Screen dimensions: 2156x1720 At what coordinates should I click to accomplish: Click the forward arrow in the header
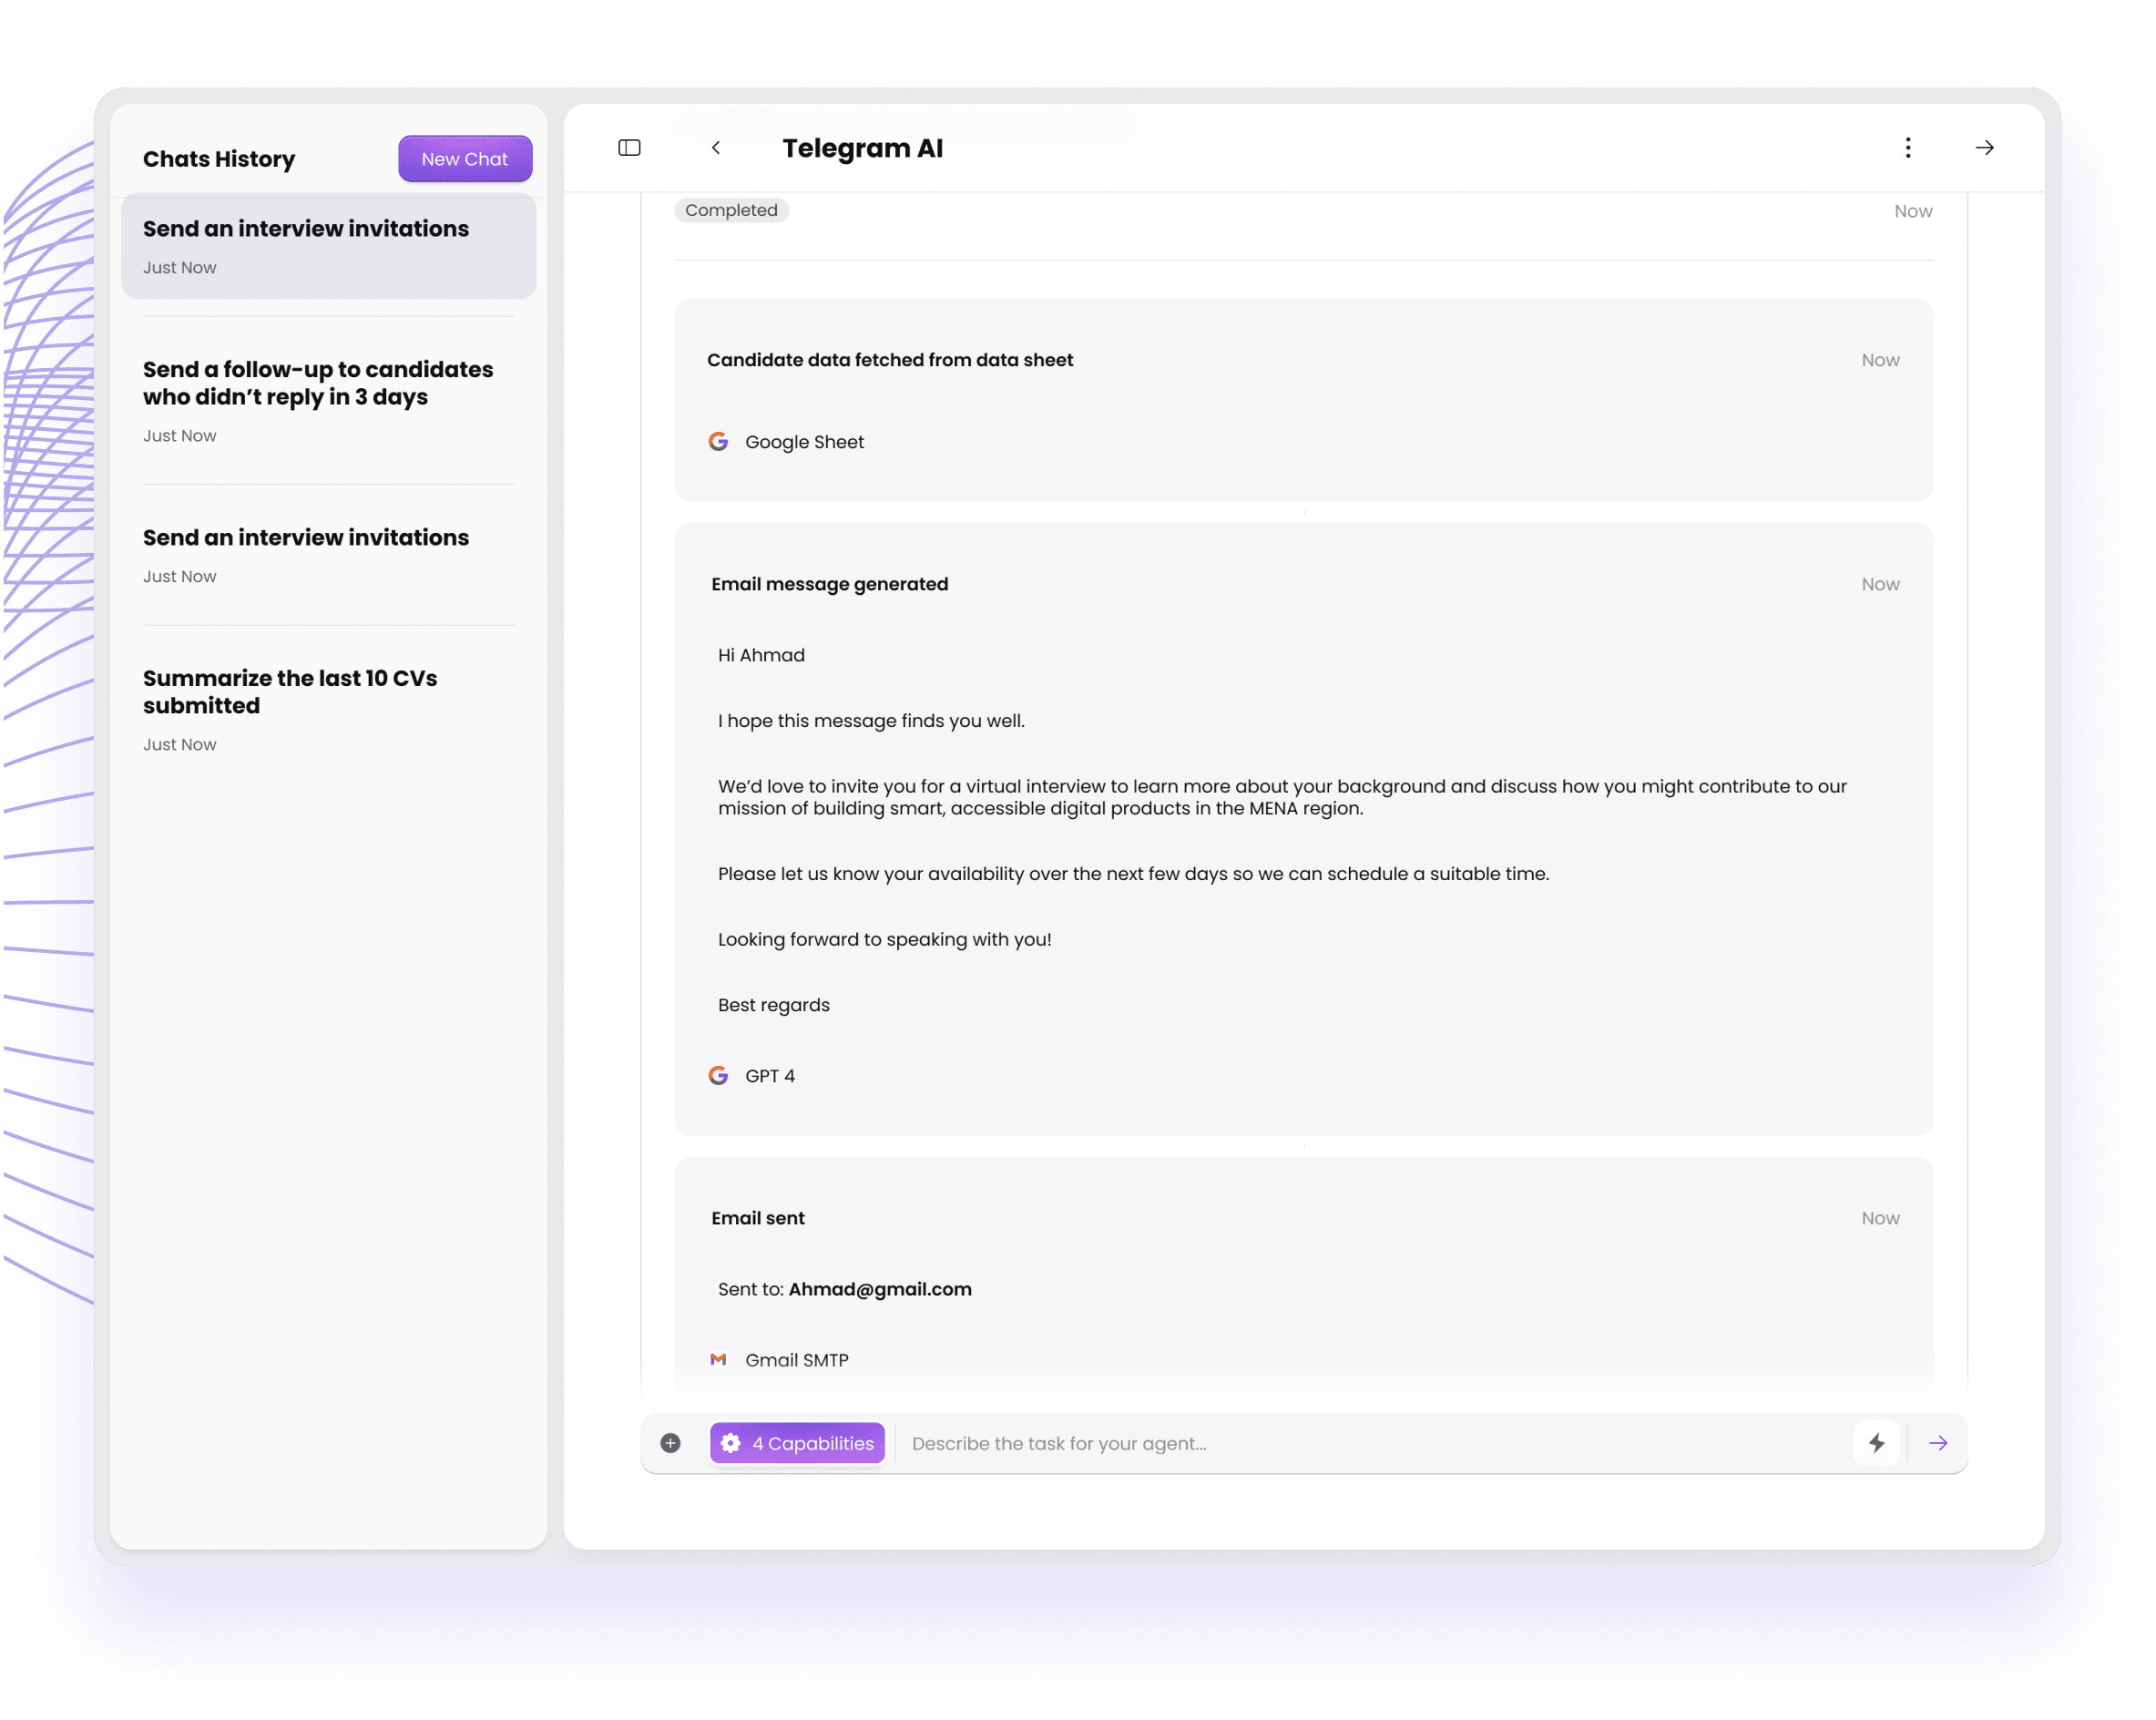click(1984, 147)
